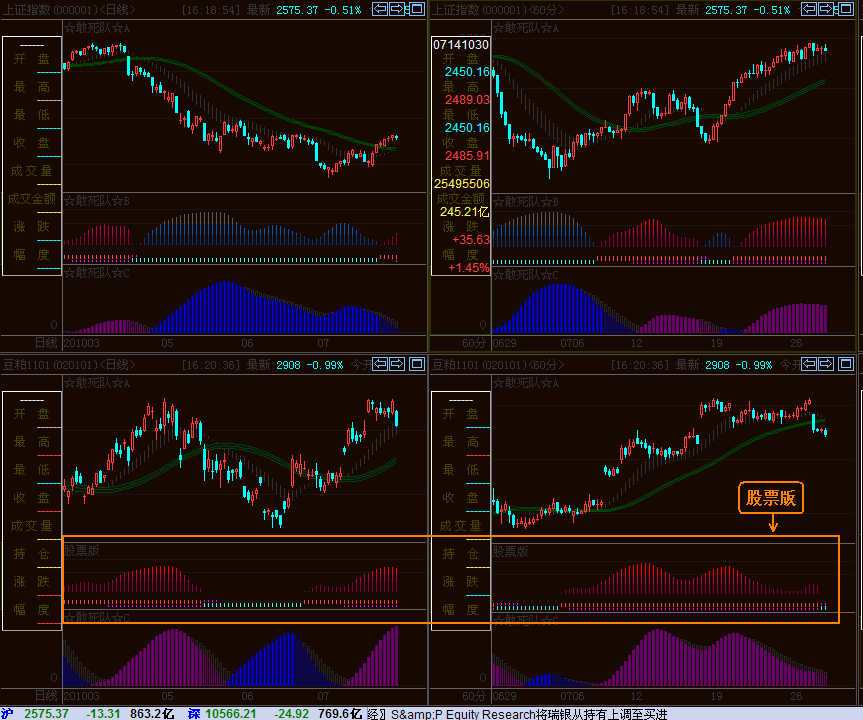This screenshot has height=720, width=863.
Task: Click ☆敢死队☆B label in 上证指数 日线 chart
Action: 97,201
